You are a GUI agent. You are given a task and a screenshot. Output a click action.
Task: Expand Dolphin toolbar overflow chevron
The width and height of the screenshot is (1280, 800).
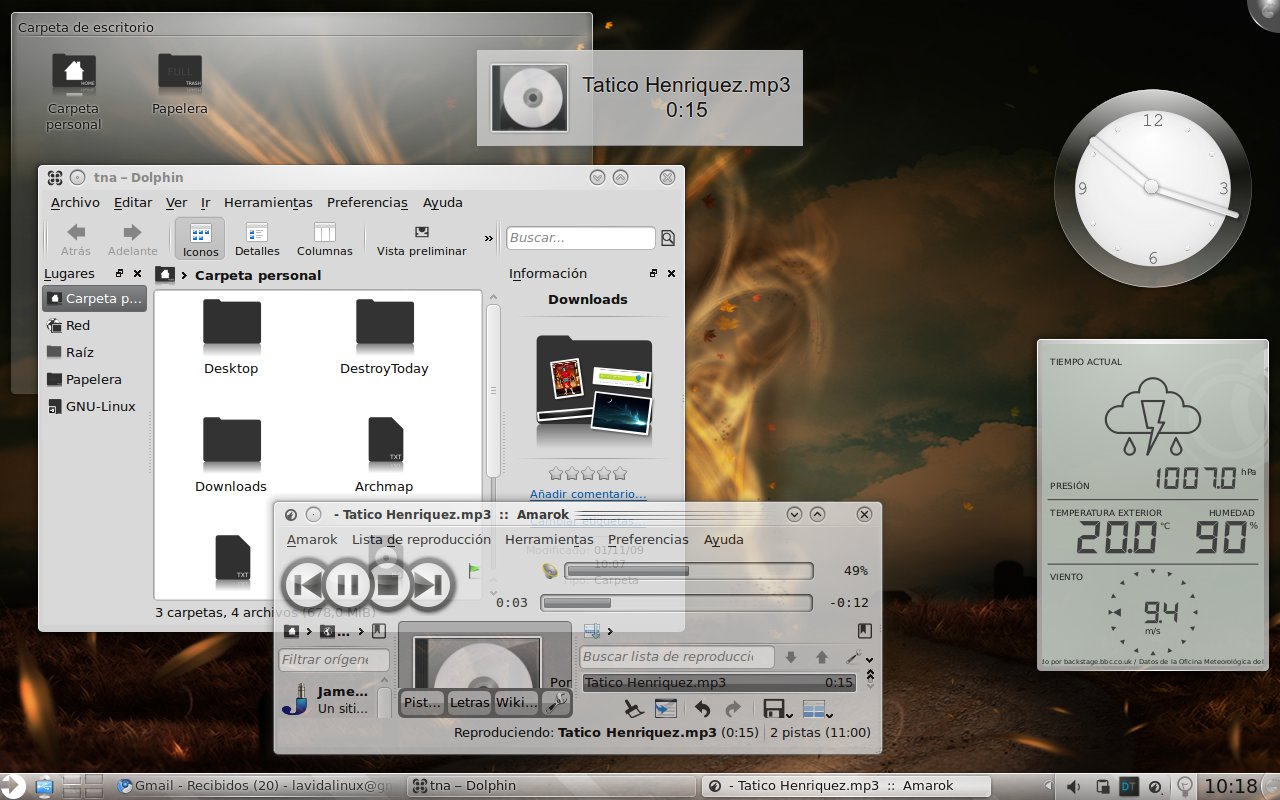(x=489, y=238)
